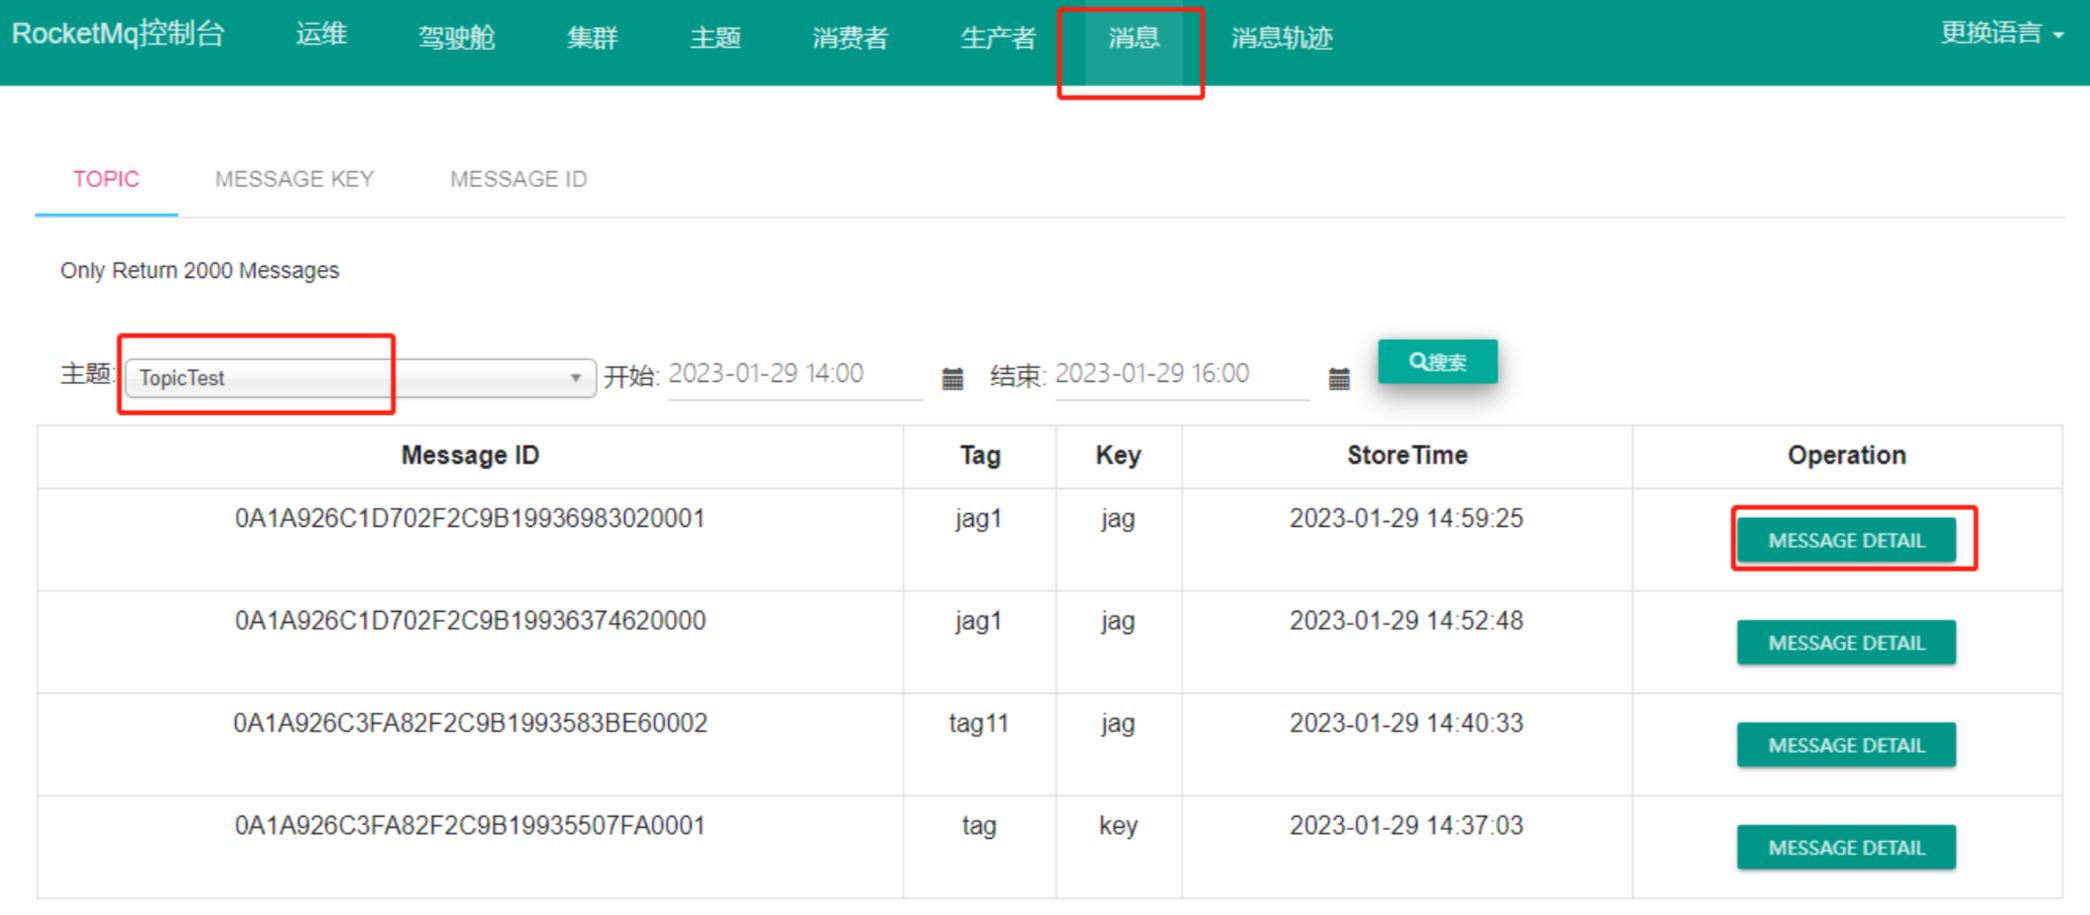2090x915 pixels.
Task: Open MESSAGE DETAIL for tag11 message
Action: click(1845, 745)
